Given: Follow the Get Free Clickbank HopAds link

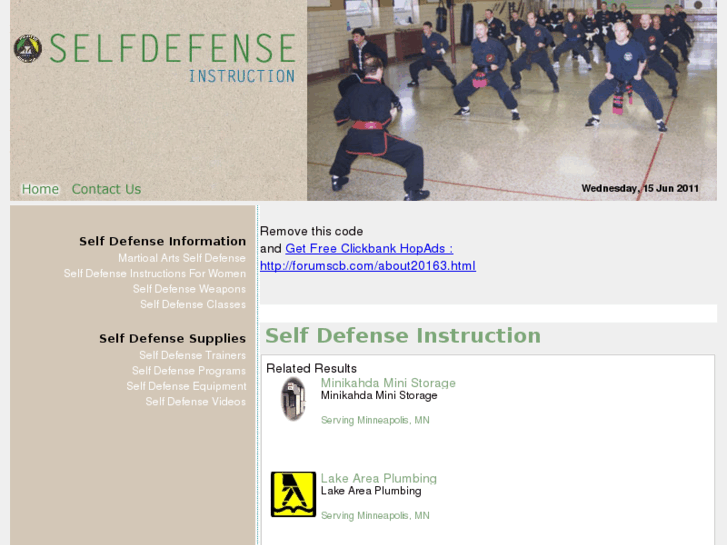Looking at the screenshot, I should pyautogui.click(x=369, y=249).
